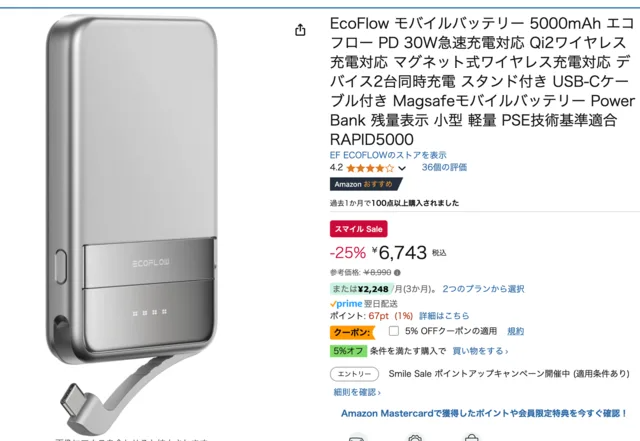This screenshot has width=640, height=441.
Task: Click the 詳細はこちら points details link
Action: 444,316
